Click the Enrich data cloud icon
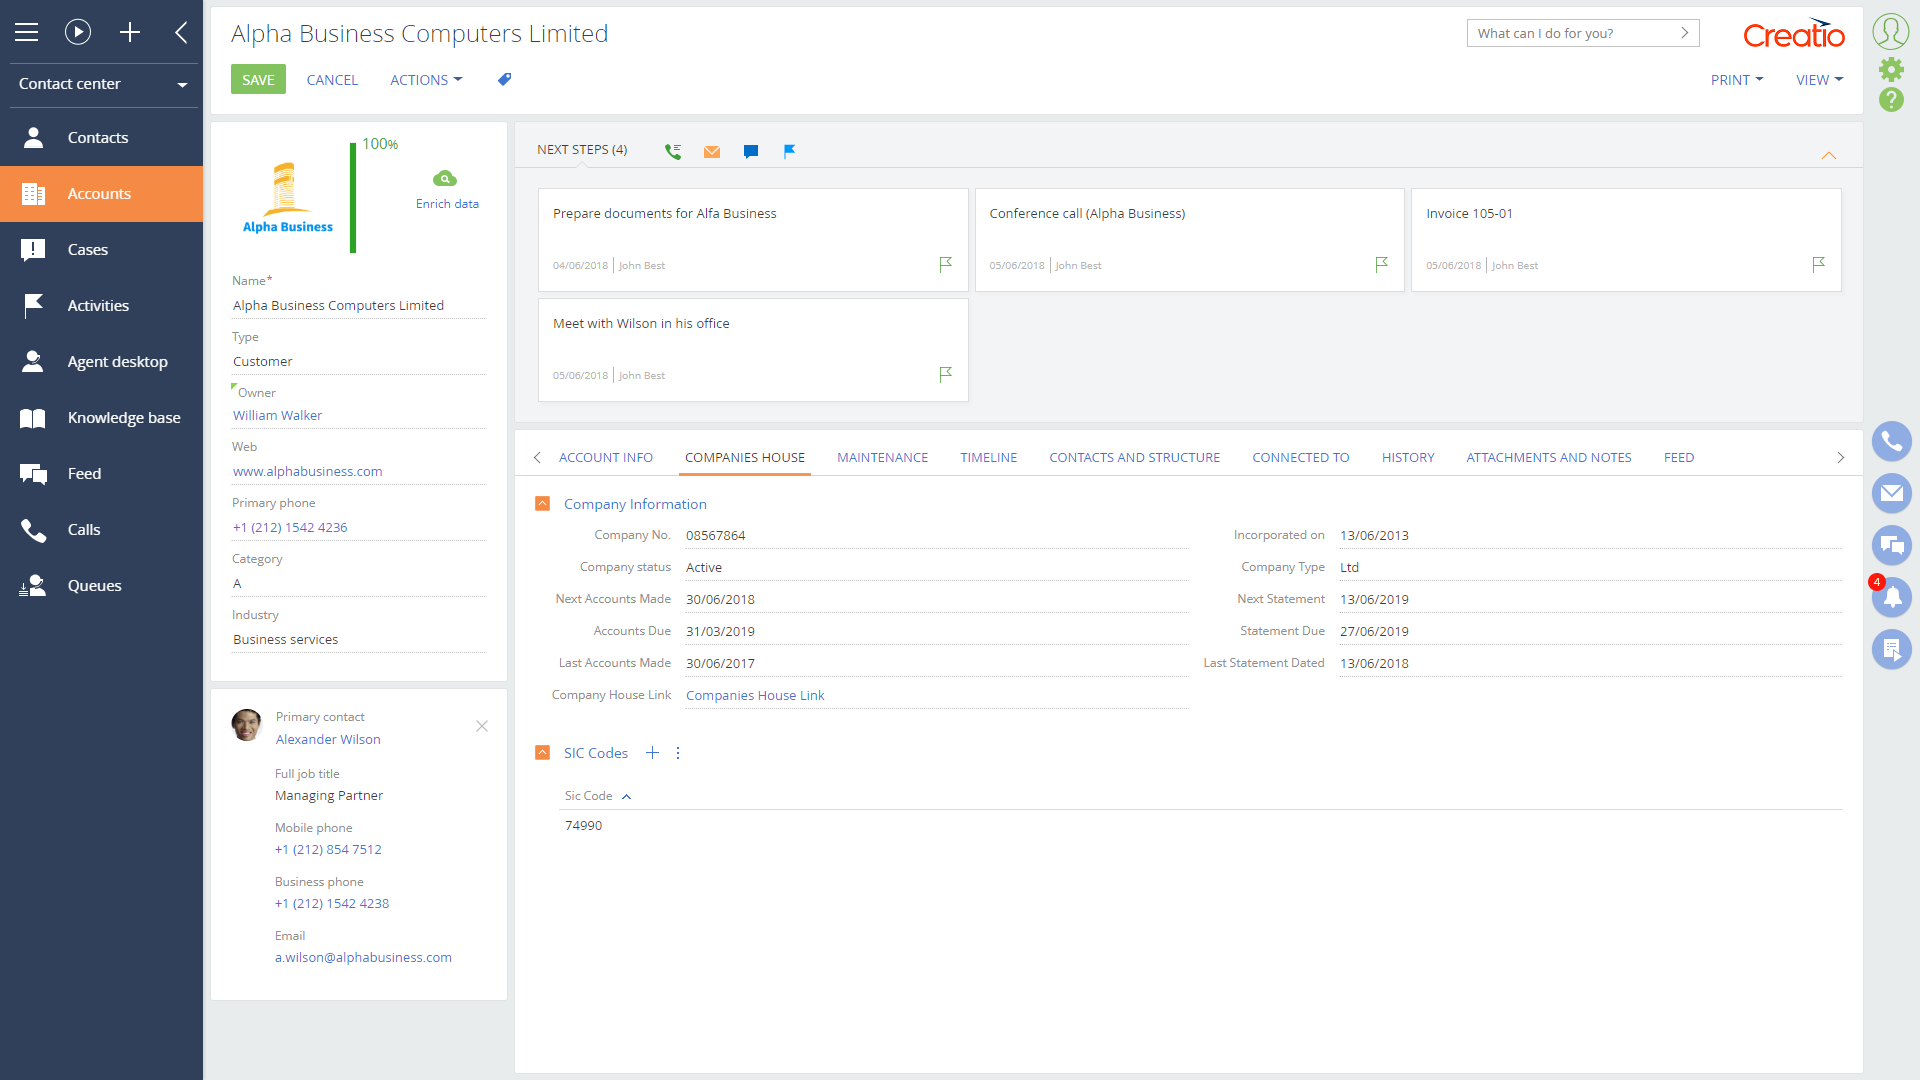The height and width of the screenshot is (1080, 1920). pos(445,178)
